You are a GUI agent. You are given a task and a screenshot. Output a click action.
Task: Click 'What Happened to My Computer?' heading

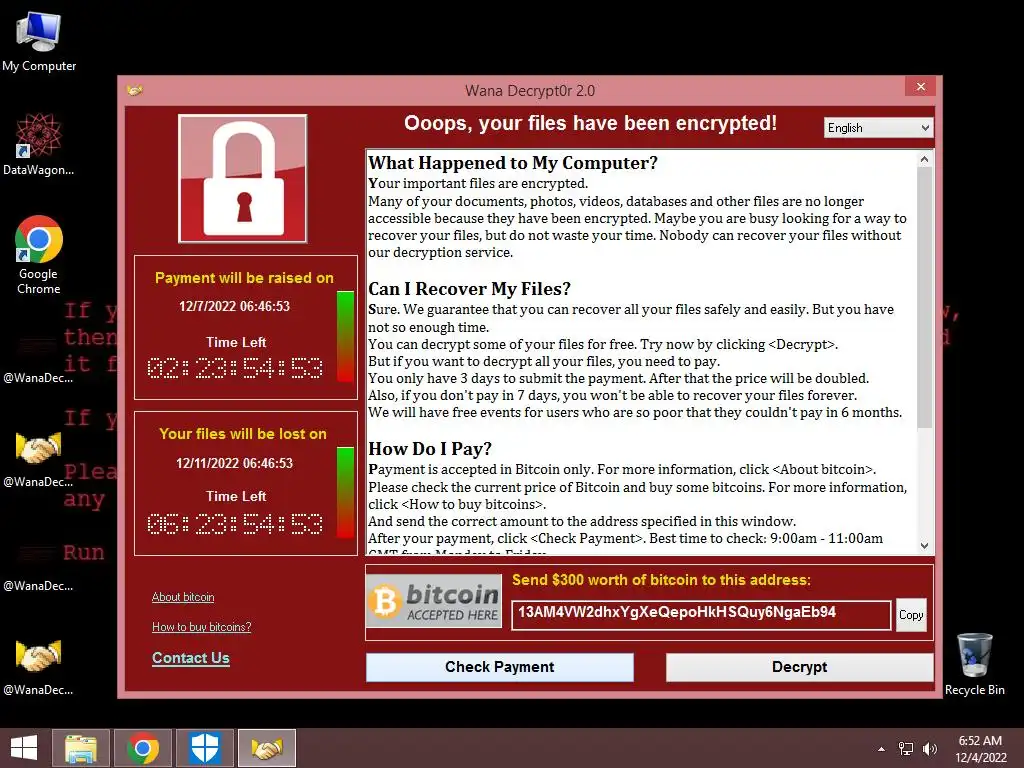513,163
